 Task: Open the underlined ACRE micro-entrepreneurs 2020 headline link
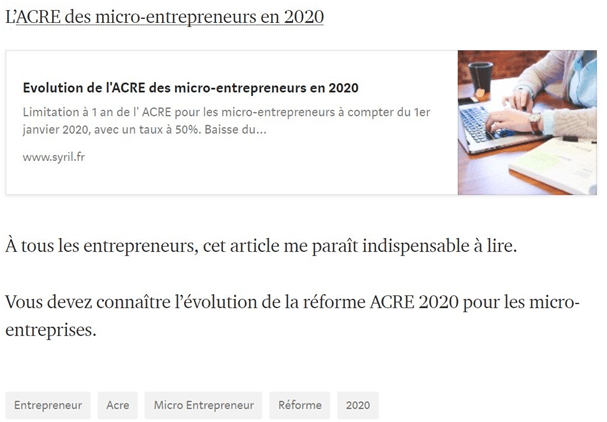[170, 19]
